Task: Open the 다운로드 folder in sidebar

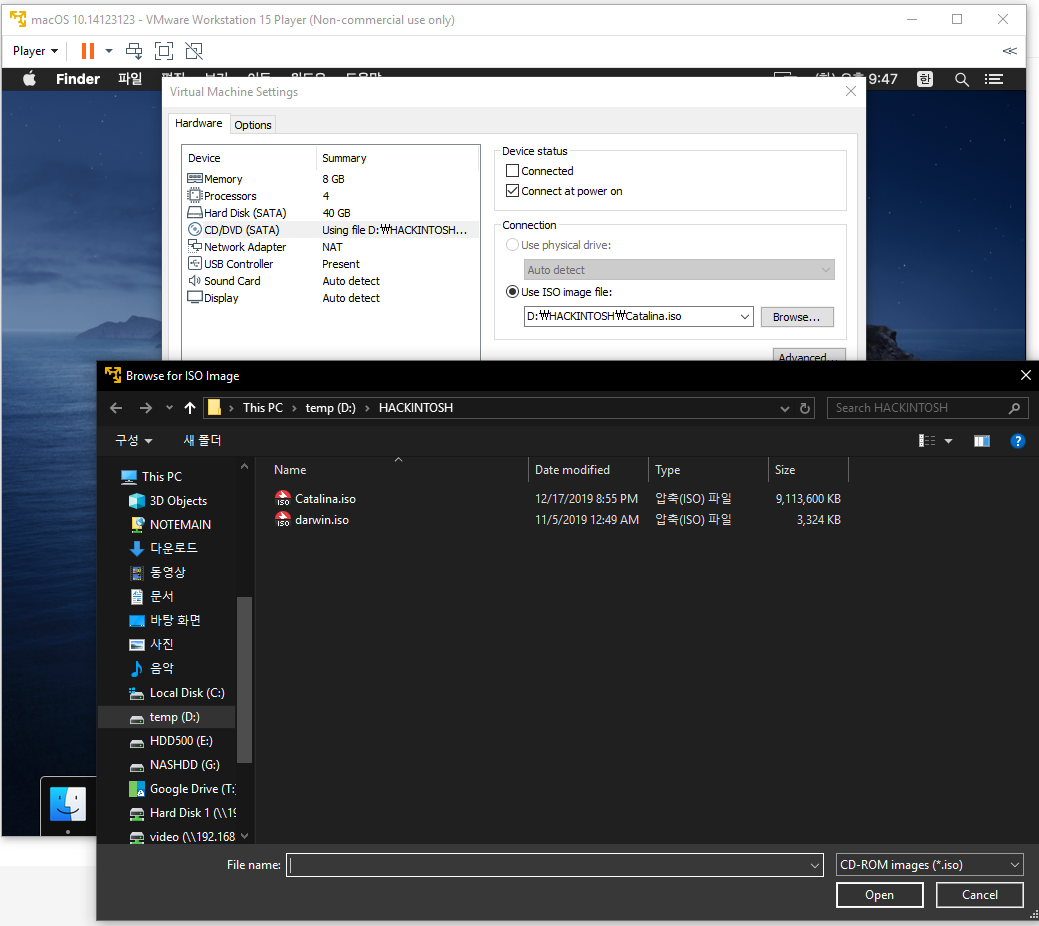Action: [164, 549]
